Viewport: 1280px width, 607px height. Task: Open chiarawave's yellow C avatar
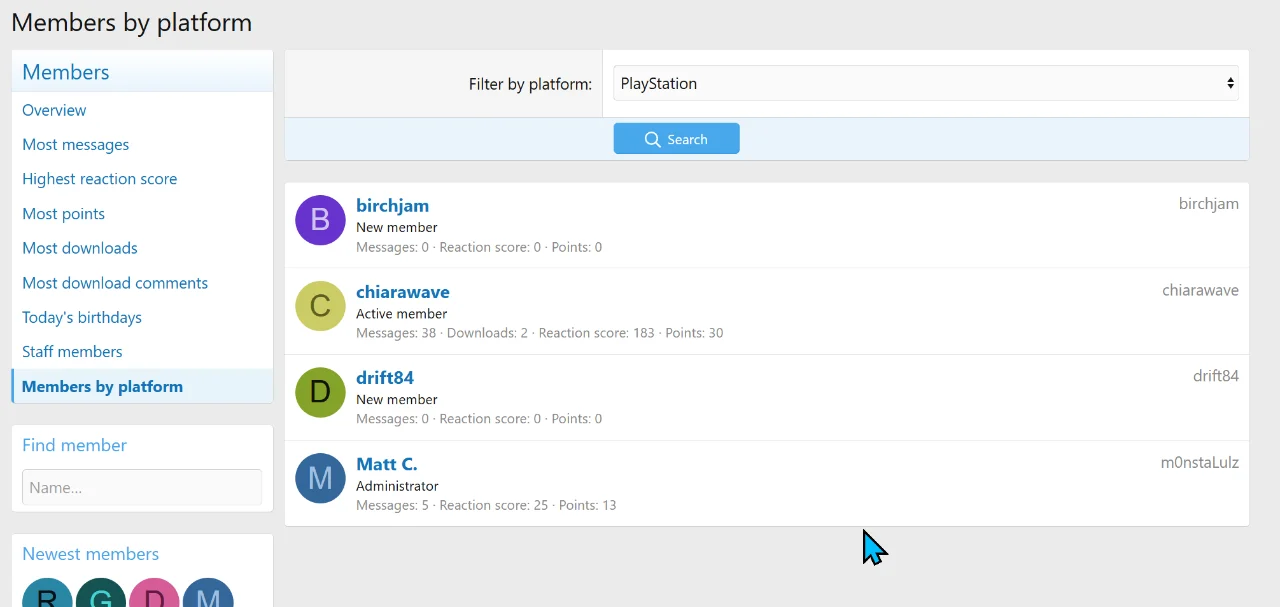(320, 306)
